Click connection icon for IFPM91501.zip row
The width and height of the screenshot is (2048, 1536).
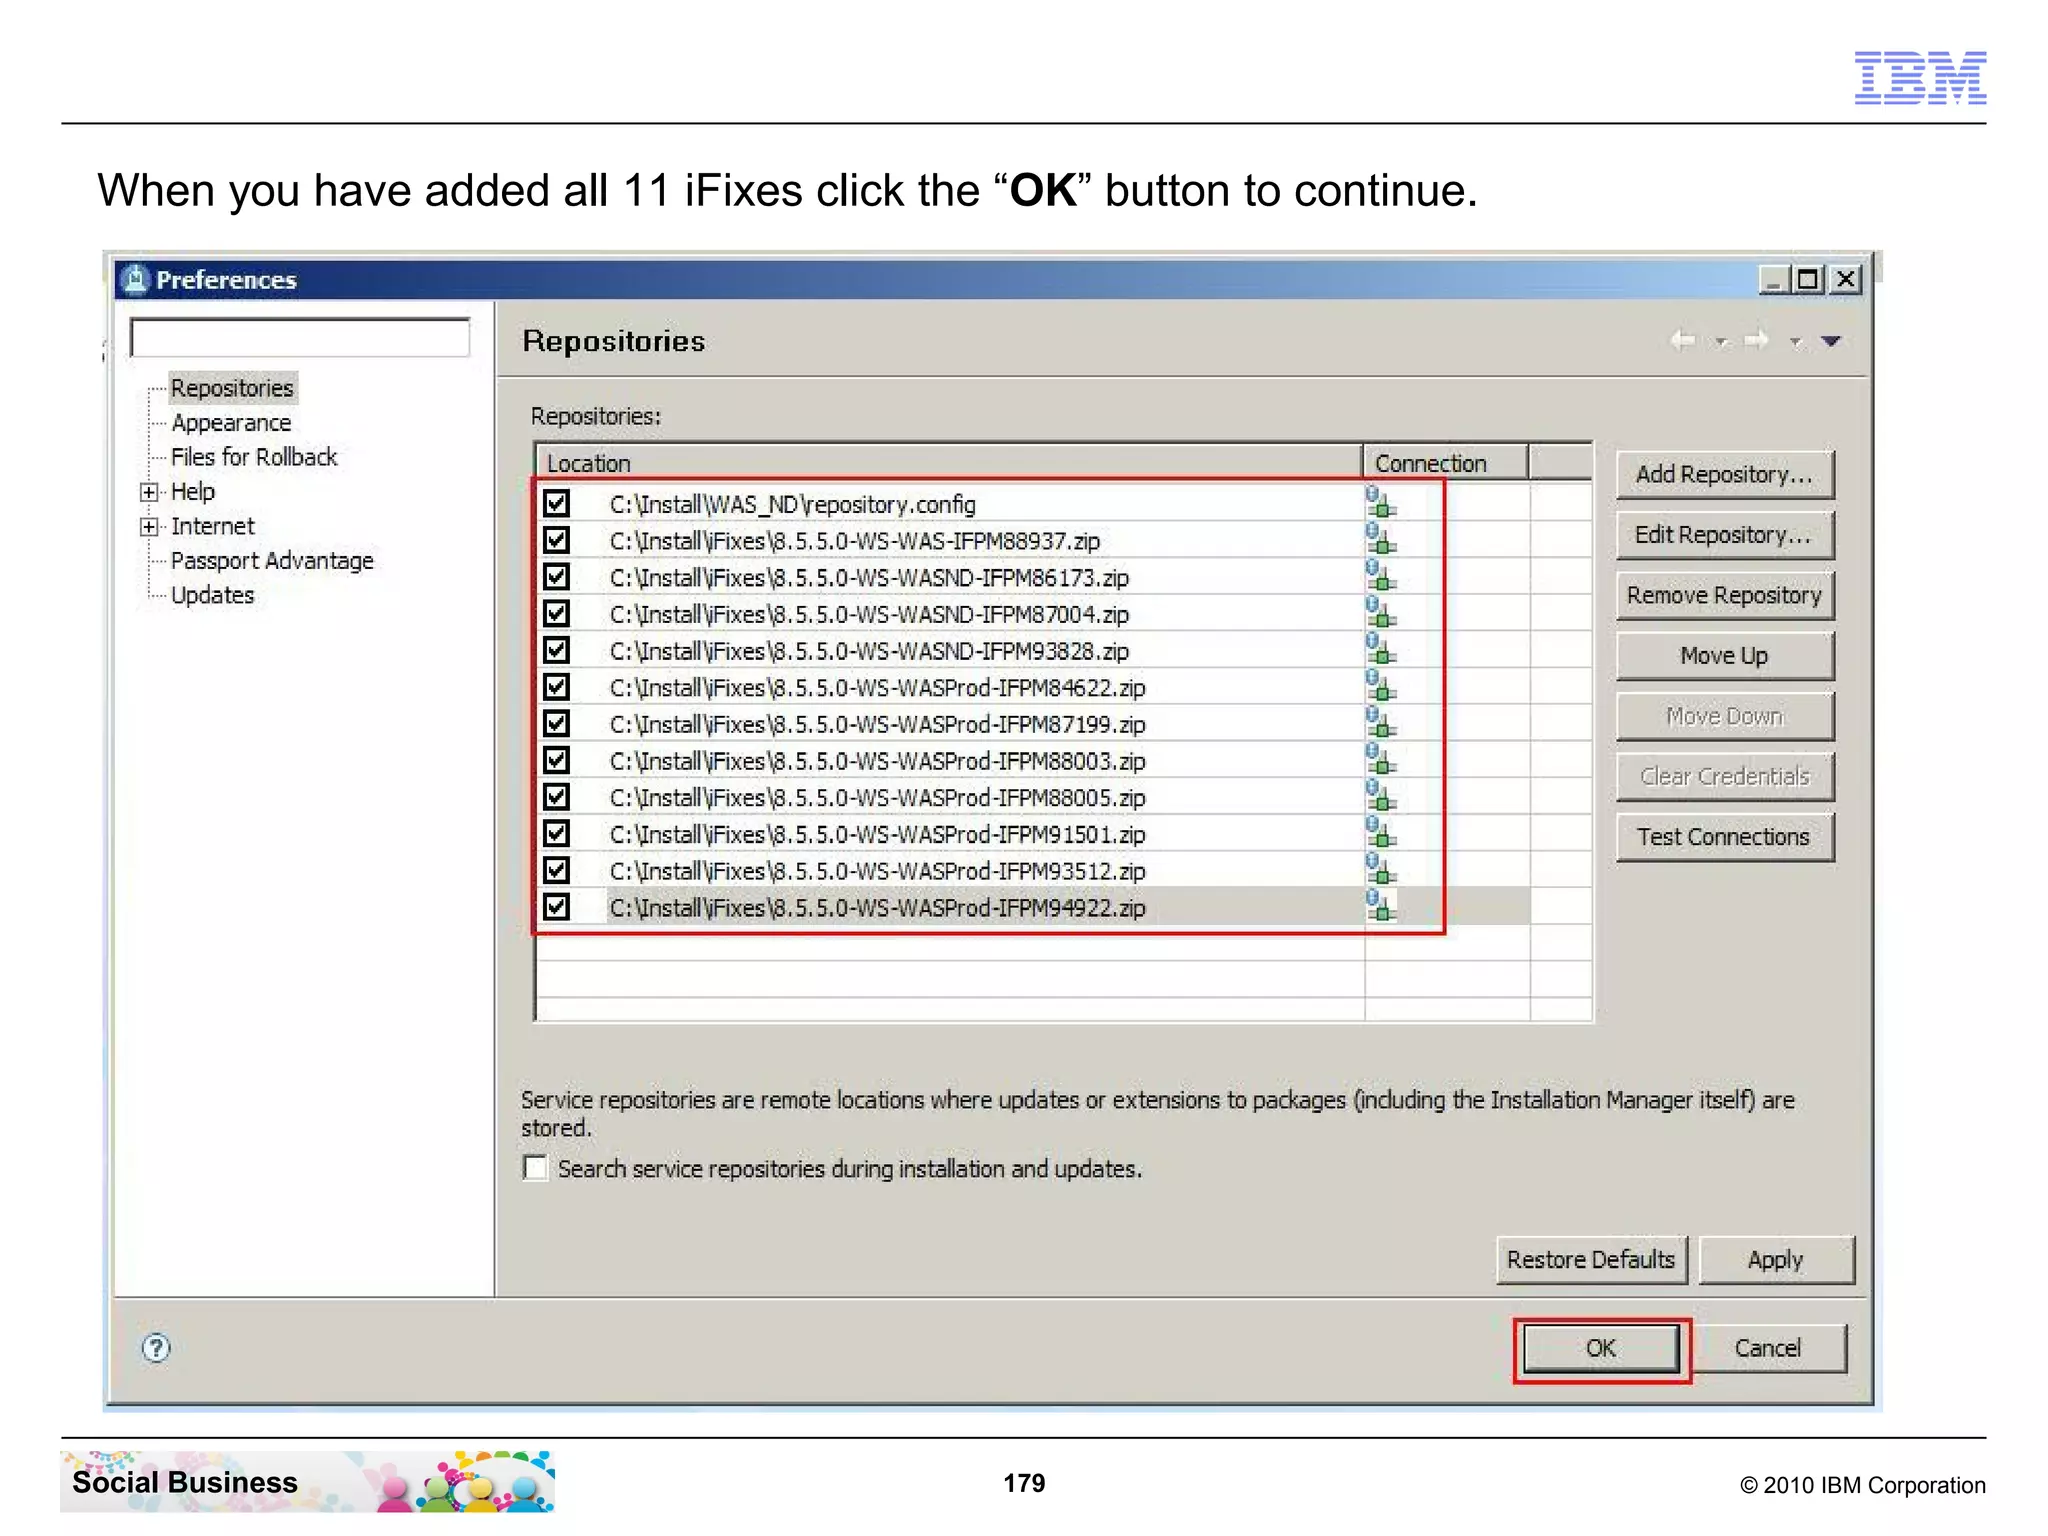click(1380, 833)
